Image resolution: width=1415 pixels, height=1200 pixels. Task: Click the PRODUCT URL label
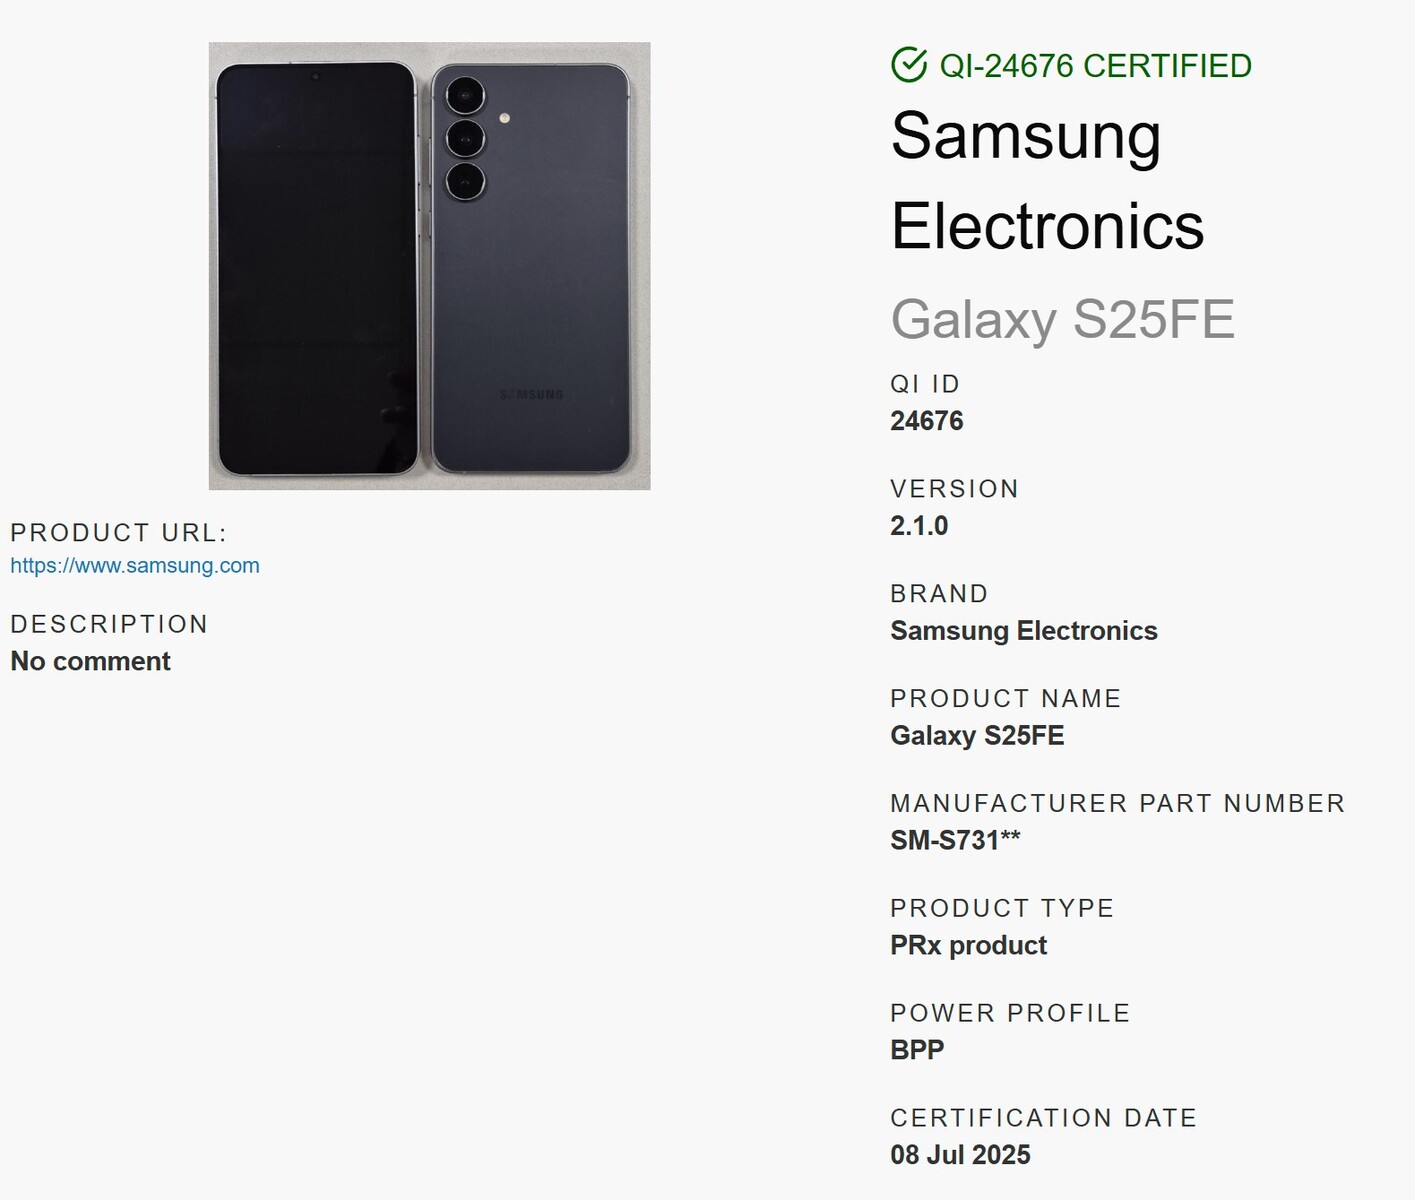119,532
